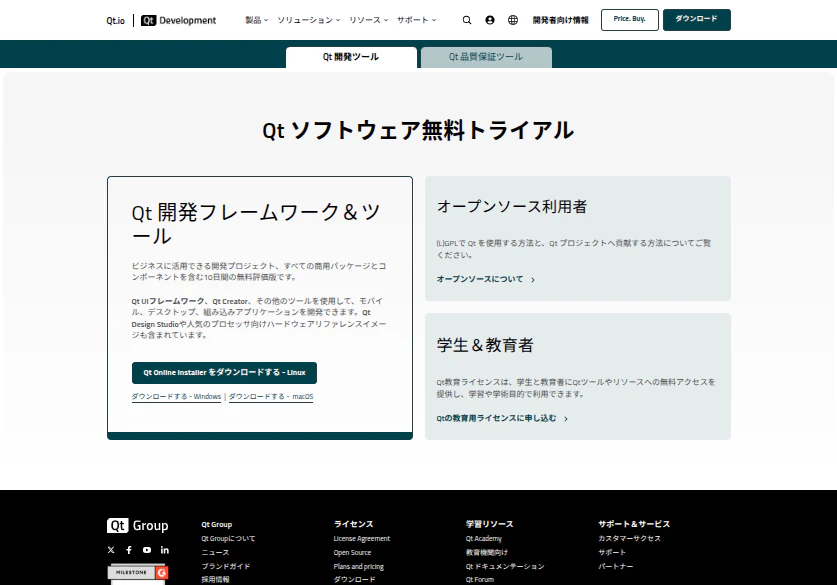The width and height of the screenshot is (837, 585).
Task: Open Open Source footer link
Action: pyautogui.click(x=352, y=552)
